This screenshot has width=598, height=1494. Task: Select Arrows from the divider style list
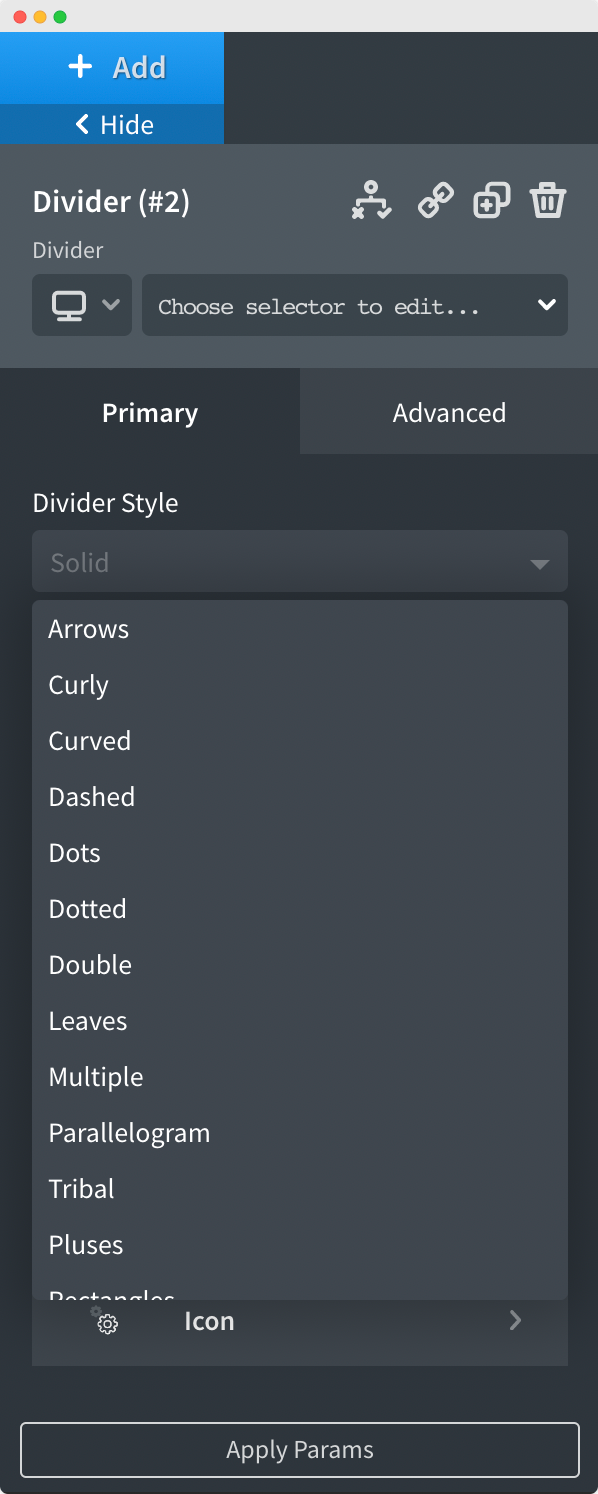click(88, 628)
